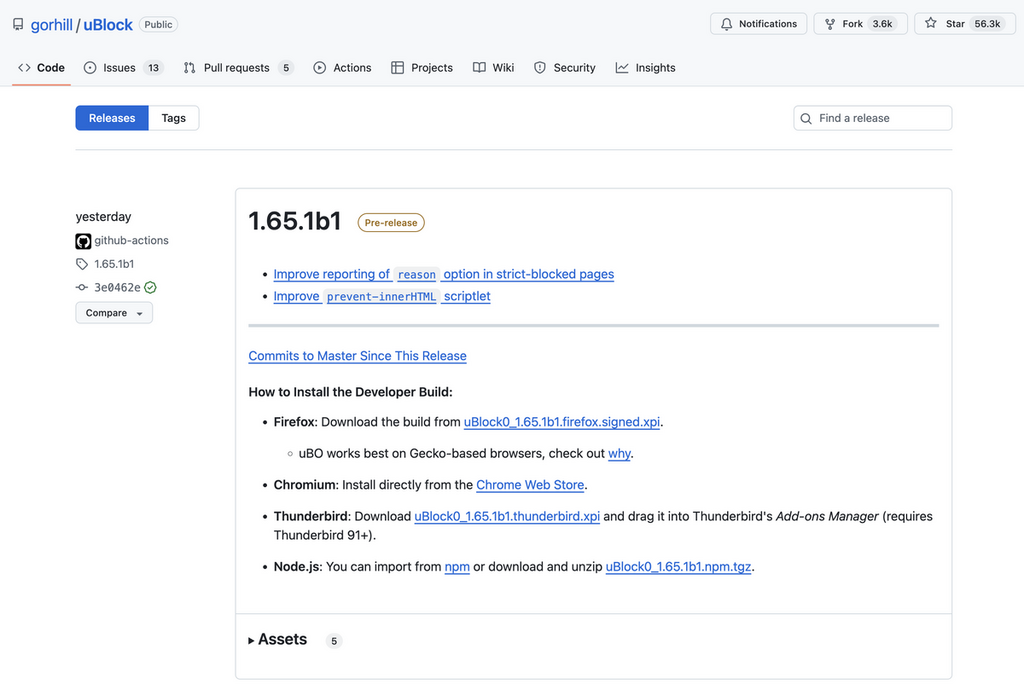Click the star count 56.3k
This screenshot has width=1024, height=696.
(987, 24)
